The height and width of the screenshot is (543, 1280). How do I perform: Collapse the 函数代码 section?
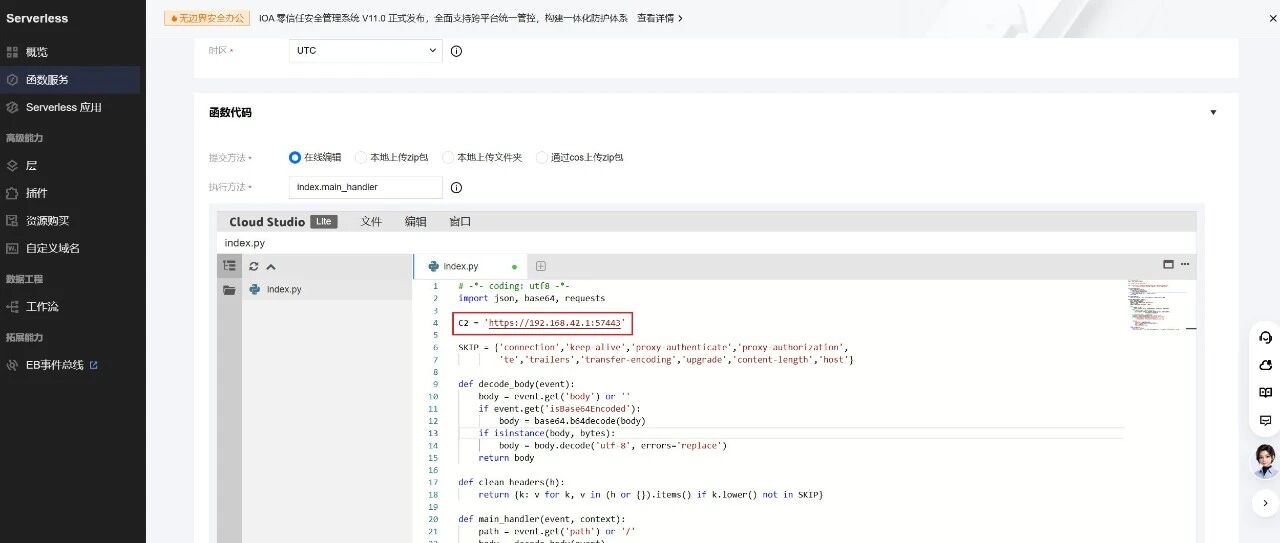[1214, 113]
